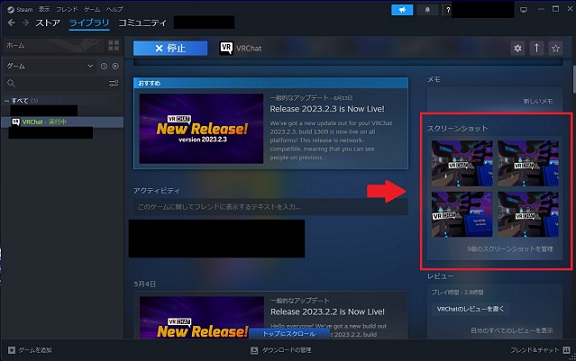Stop the game with 停止 button
The width and height of the screenshot is (576, 361).
tap(170, 48)
